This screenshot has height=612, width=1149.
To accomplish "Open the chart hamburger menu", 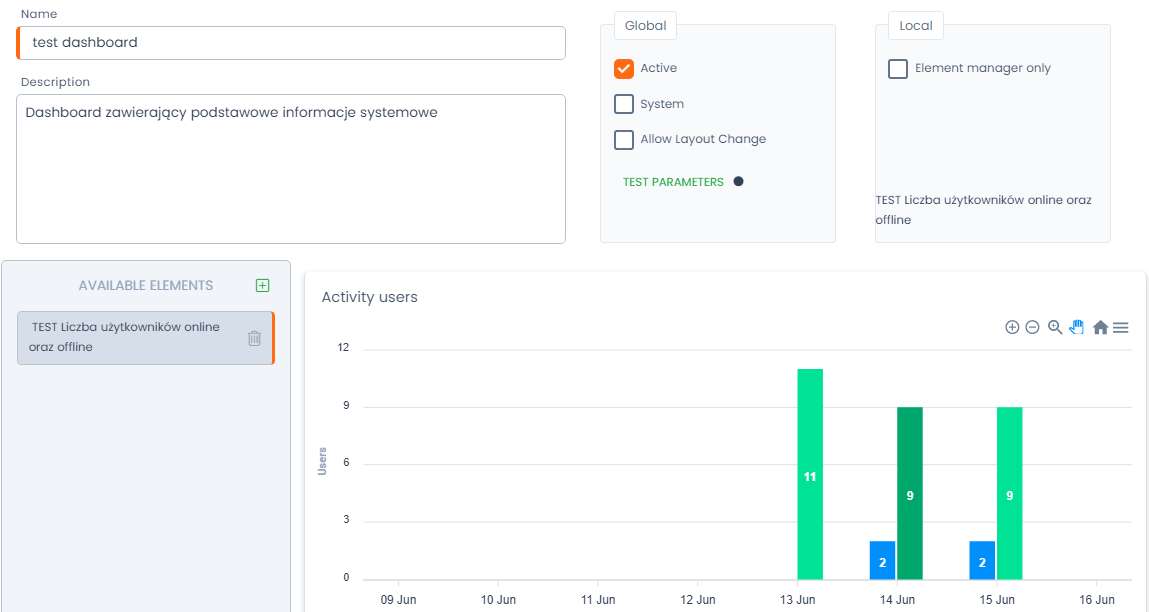I will [x=1121, y=327].
